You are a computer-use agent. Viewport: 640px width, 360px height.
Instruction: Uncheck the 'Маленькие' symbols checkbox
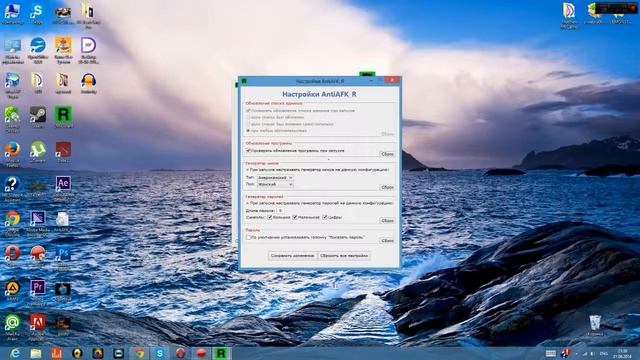tap(295, 217)
